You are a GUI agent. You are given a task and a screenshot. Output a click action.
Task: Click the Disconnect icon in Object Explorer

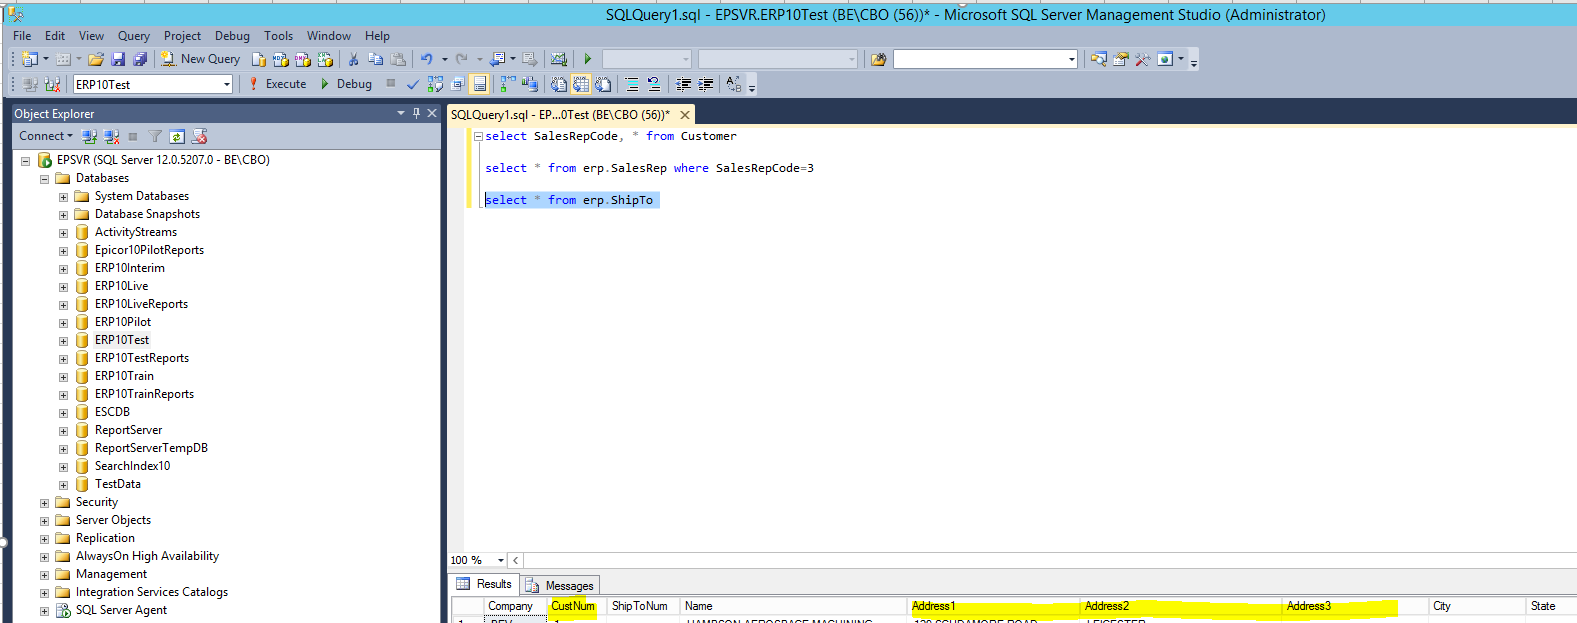[112, 136]
